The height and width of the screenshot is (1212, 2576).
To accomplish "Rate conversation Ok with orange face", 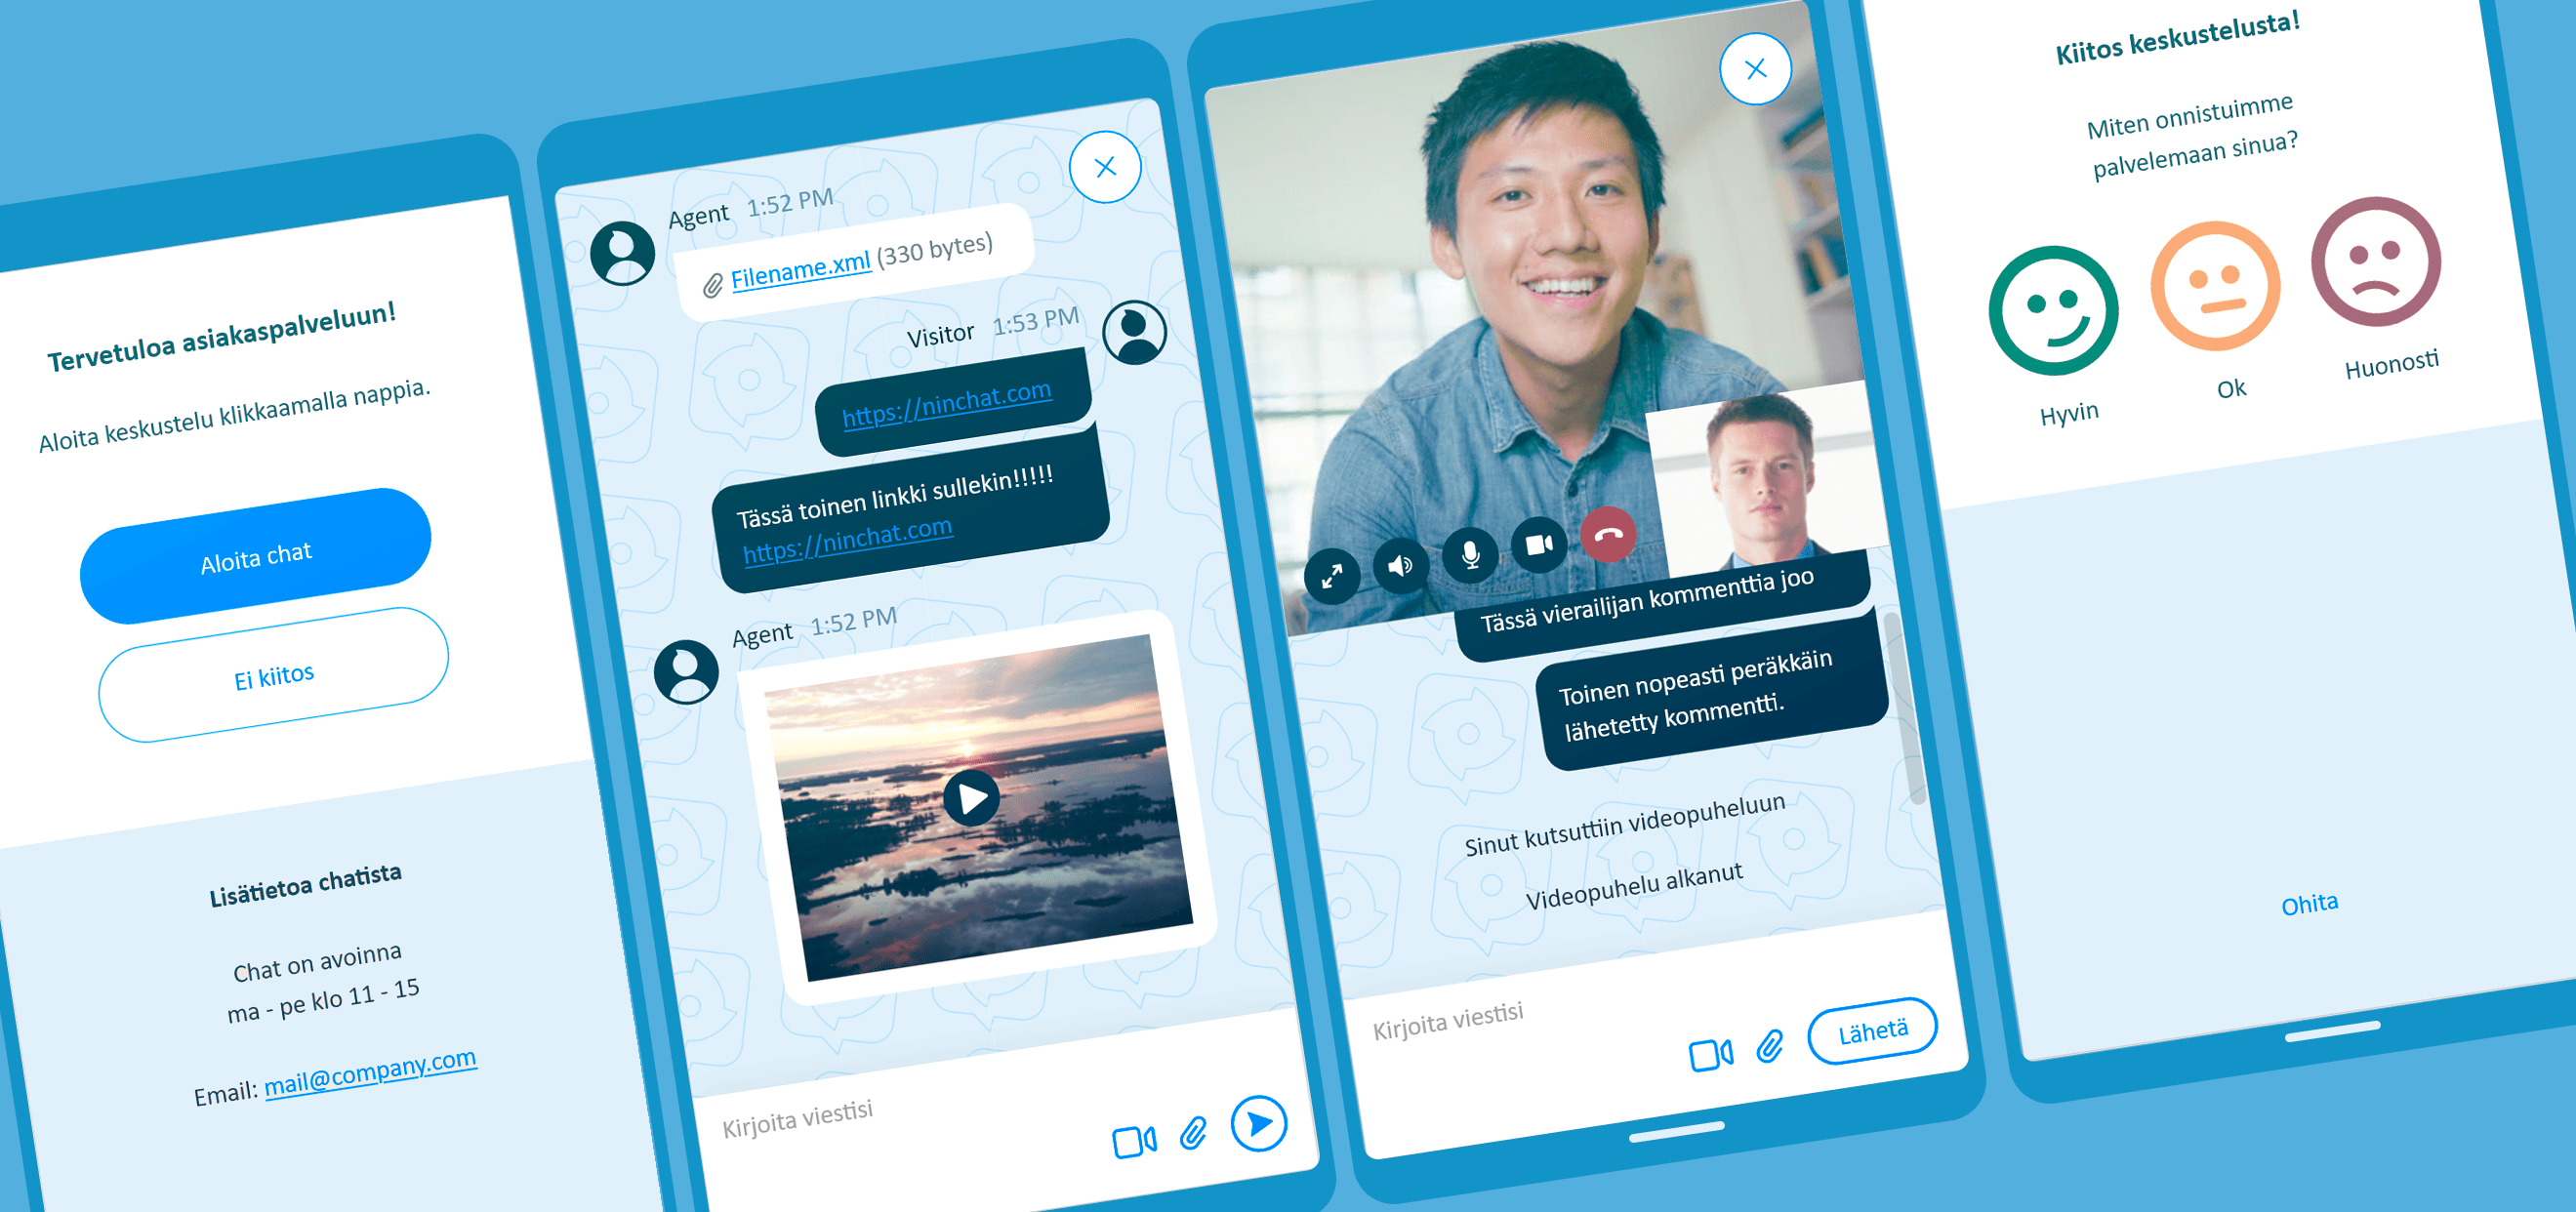I will pyautogui.click(x=2215, y=286).
